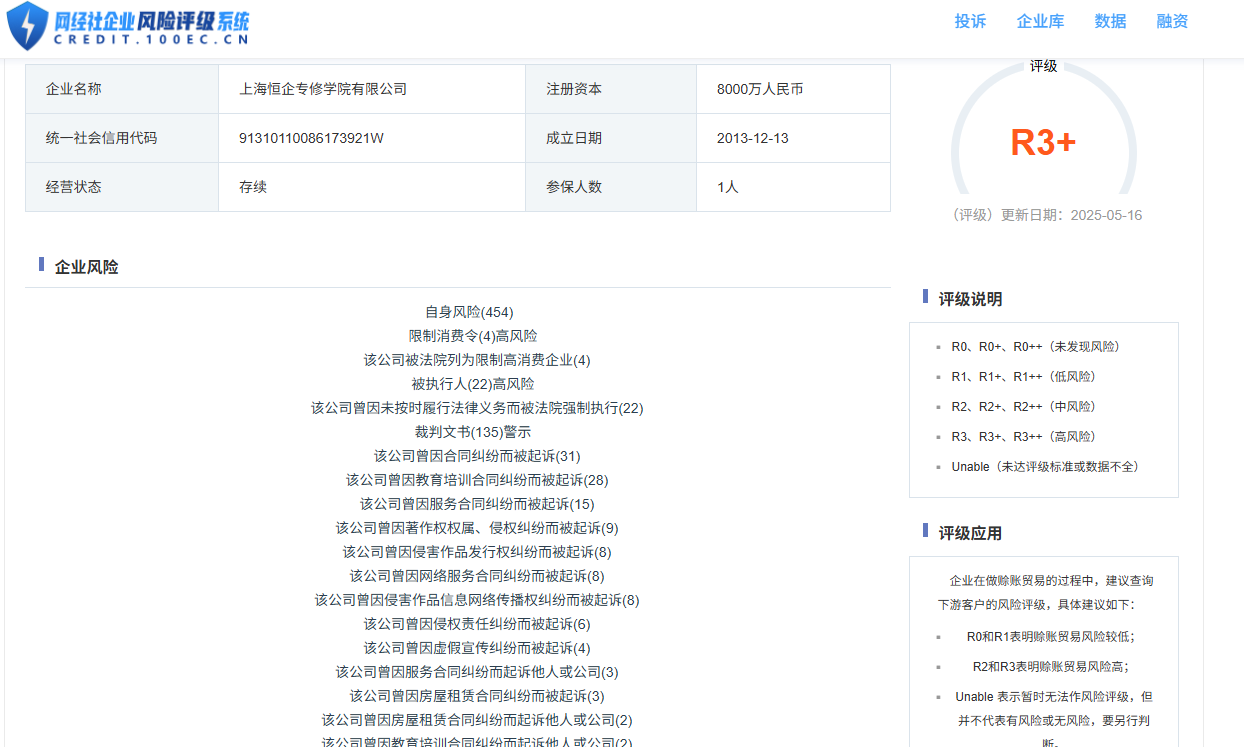Click 网络服务合同纠纷而被起诉(8) line

(477, 576)
